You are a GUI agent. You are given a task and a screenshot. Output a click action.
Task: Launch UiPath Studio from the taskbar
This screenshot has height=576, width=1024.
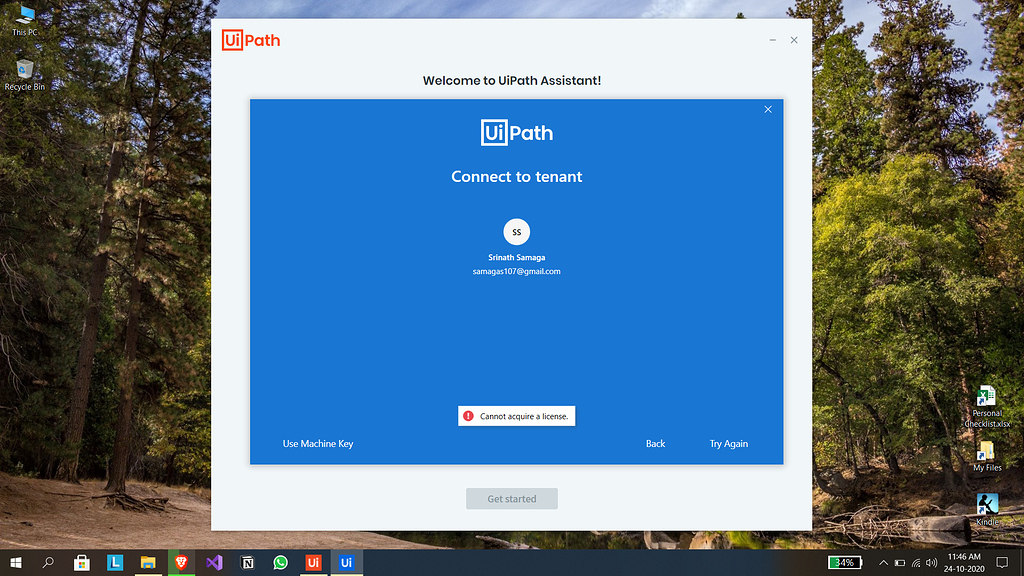click(313, 562)
